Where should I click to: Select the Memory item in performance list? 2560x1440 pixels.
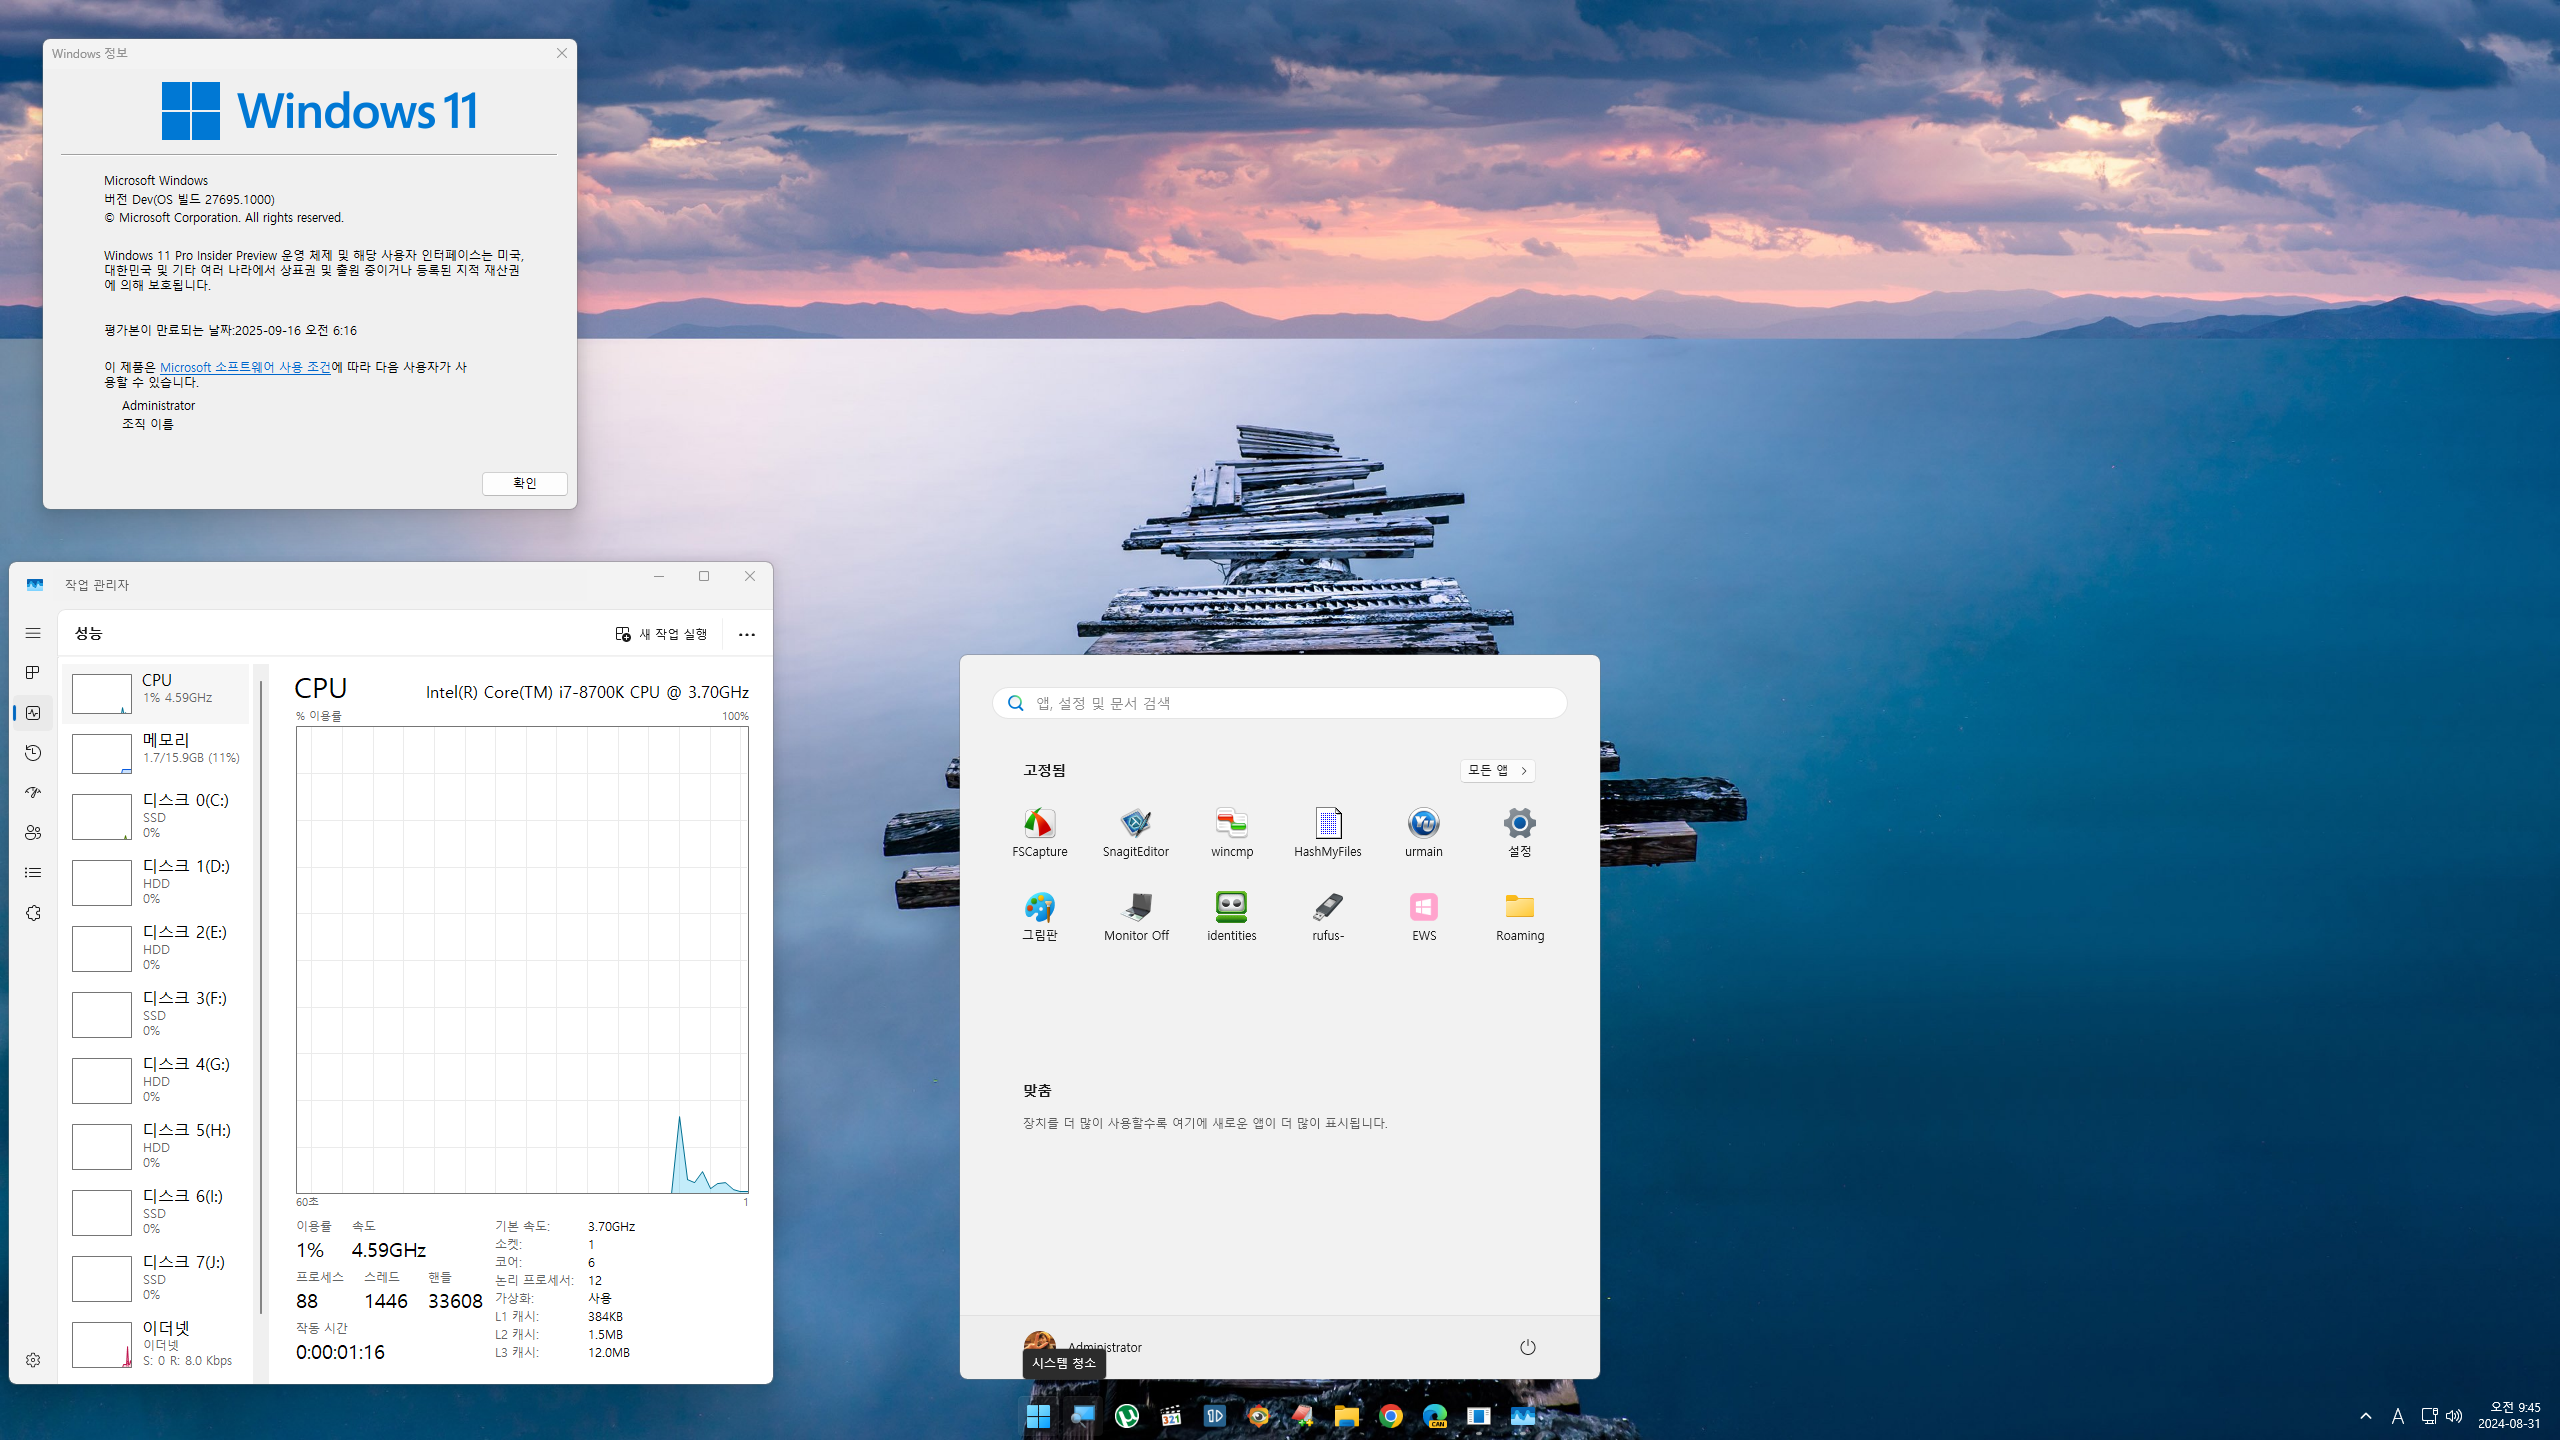click(x=156, y=753)
